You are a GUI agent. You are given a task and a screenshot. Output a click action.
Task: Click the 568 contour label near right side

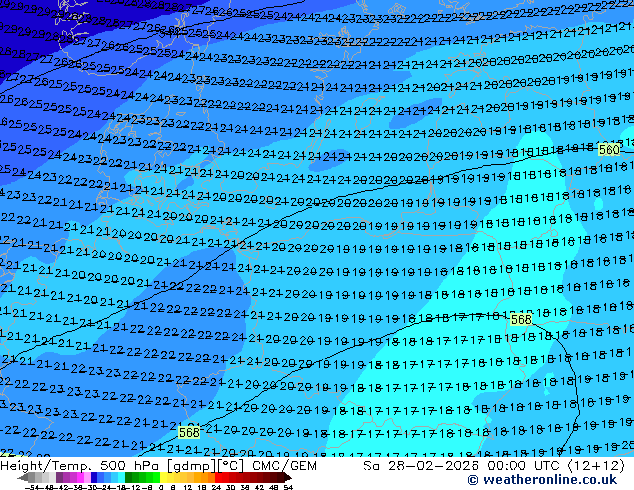point(520,320)
